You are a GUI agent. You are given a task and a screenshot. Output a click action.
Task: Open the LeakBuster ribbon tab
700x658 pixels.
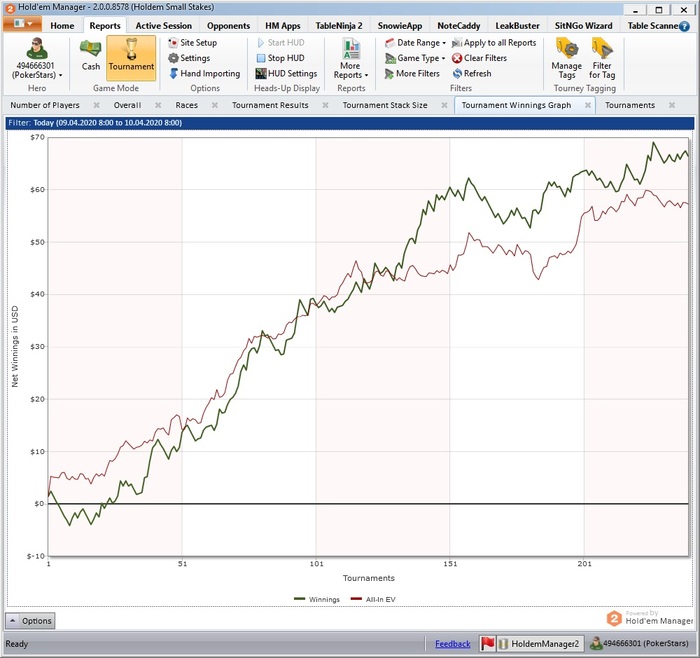[517, 26]
